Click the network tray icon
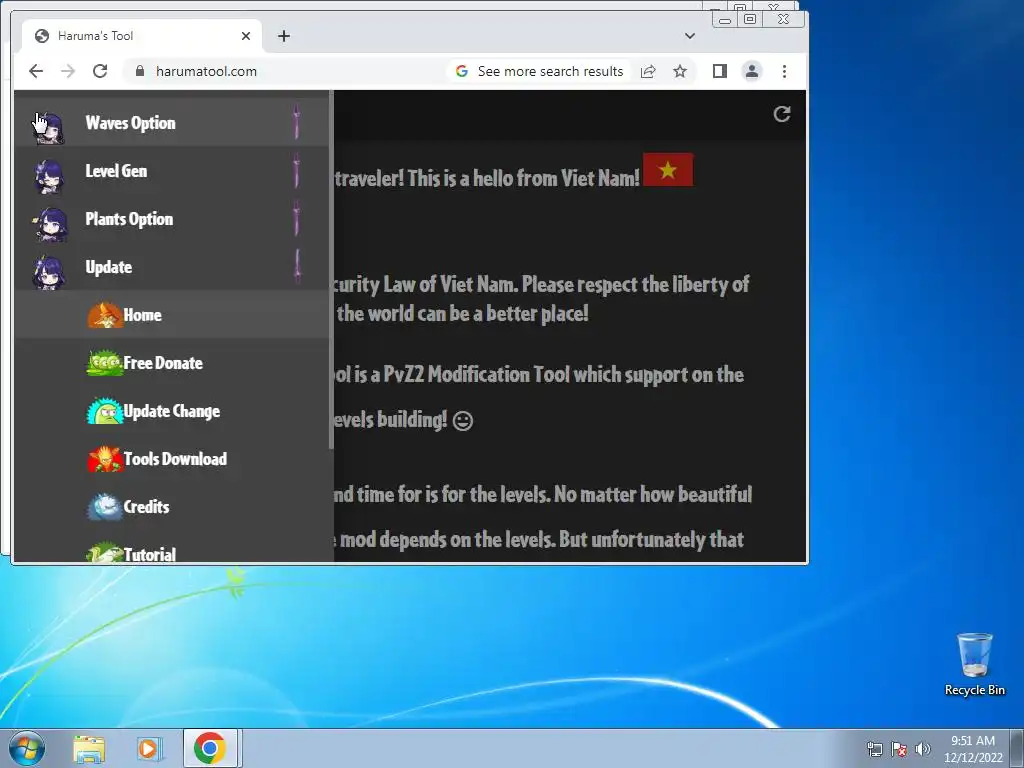This screenshot has height=768, width=1024. [875, 749]
